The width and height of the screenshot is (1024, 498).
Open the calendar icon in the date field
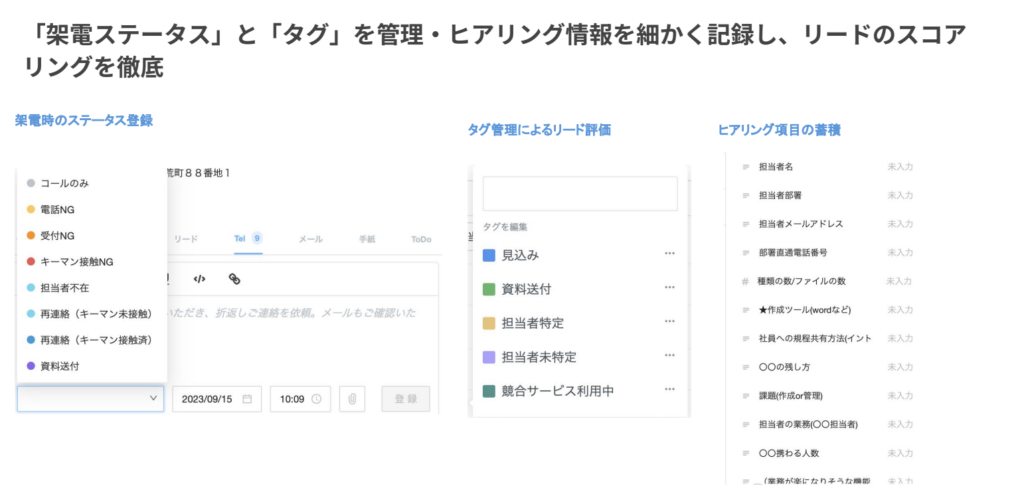click(247, 399)
